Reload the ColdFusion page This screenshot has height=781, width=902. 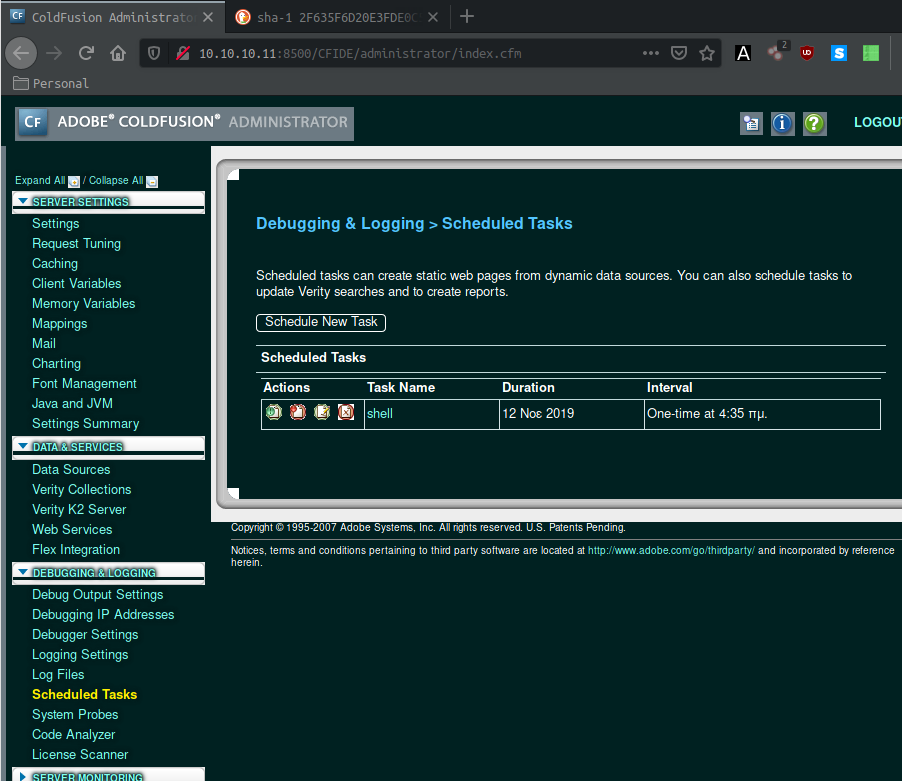[x=86, y=53]
